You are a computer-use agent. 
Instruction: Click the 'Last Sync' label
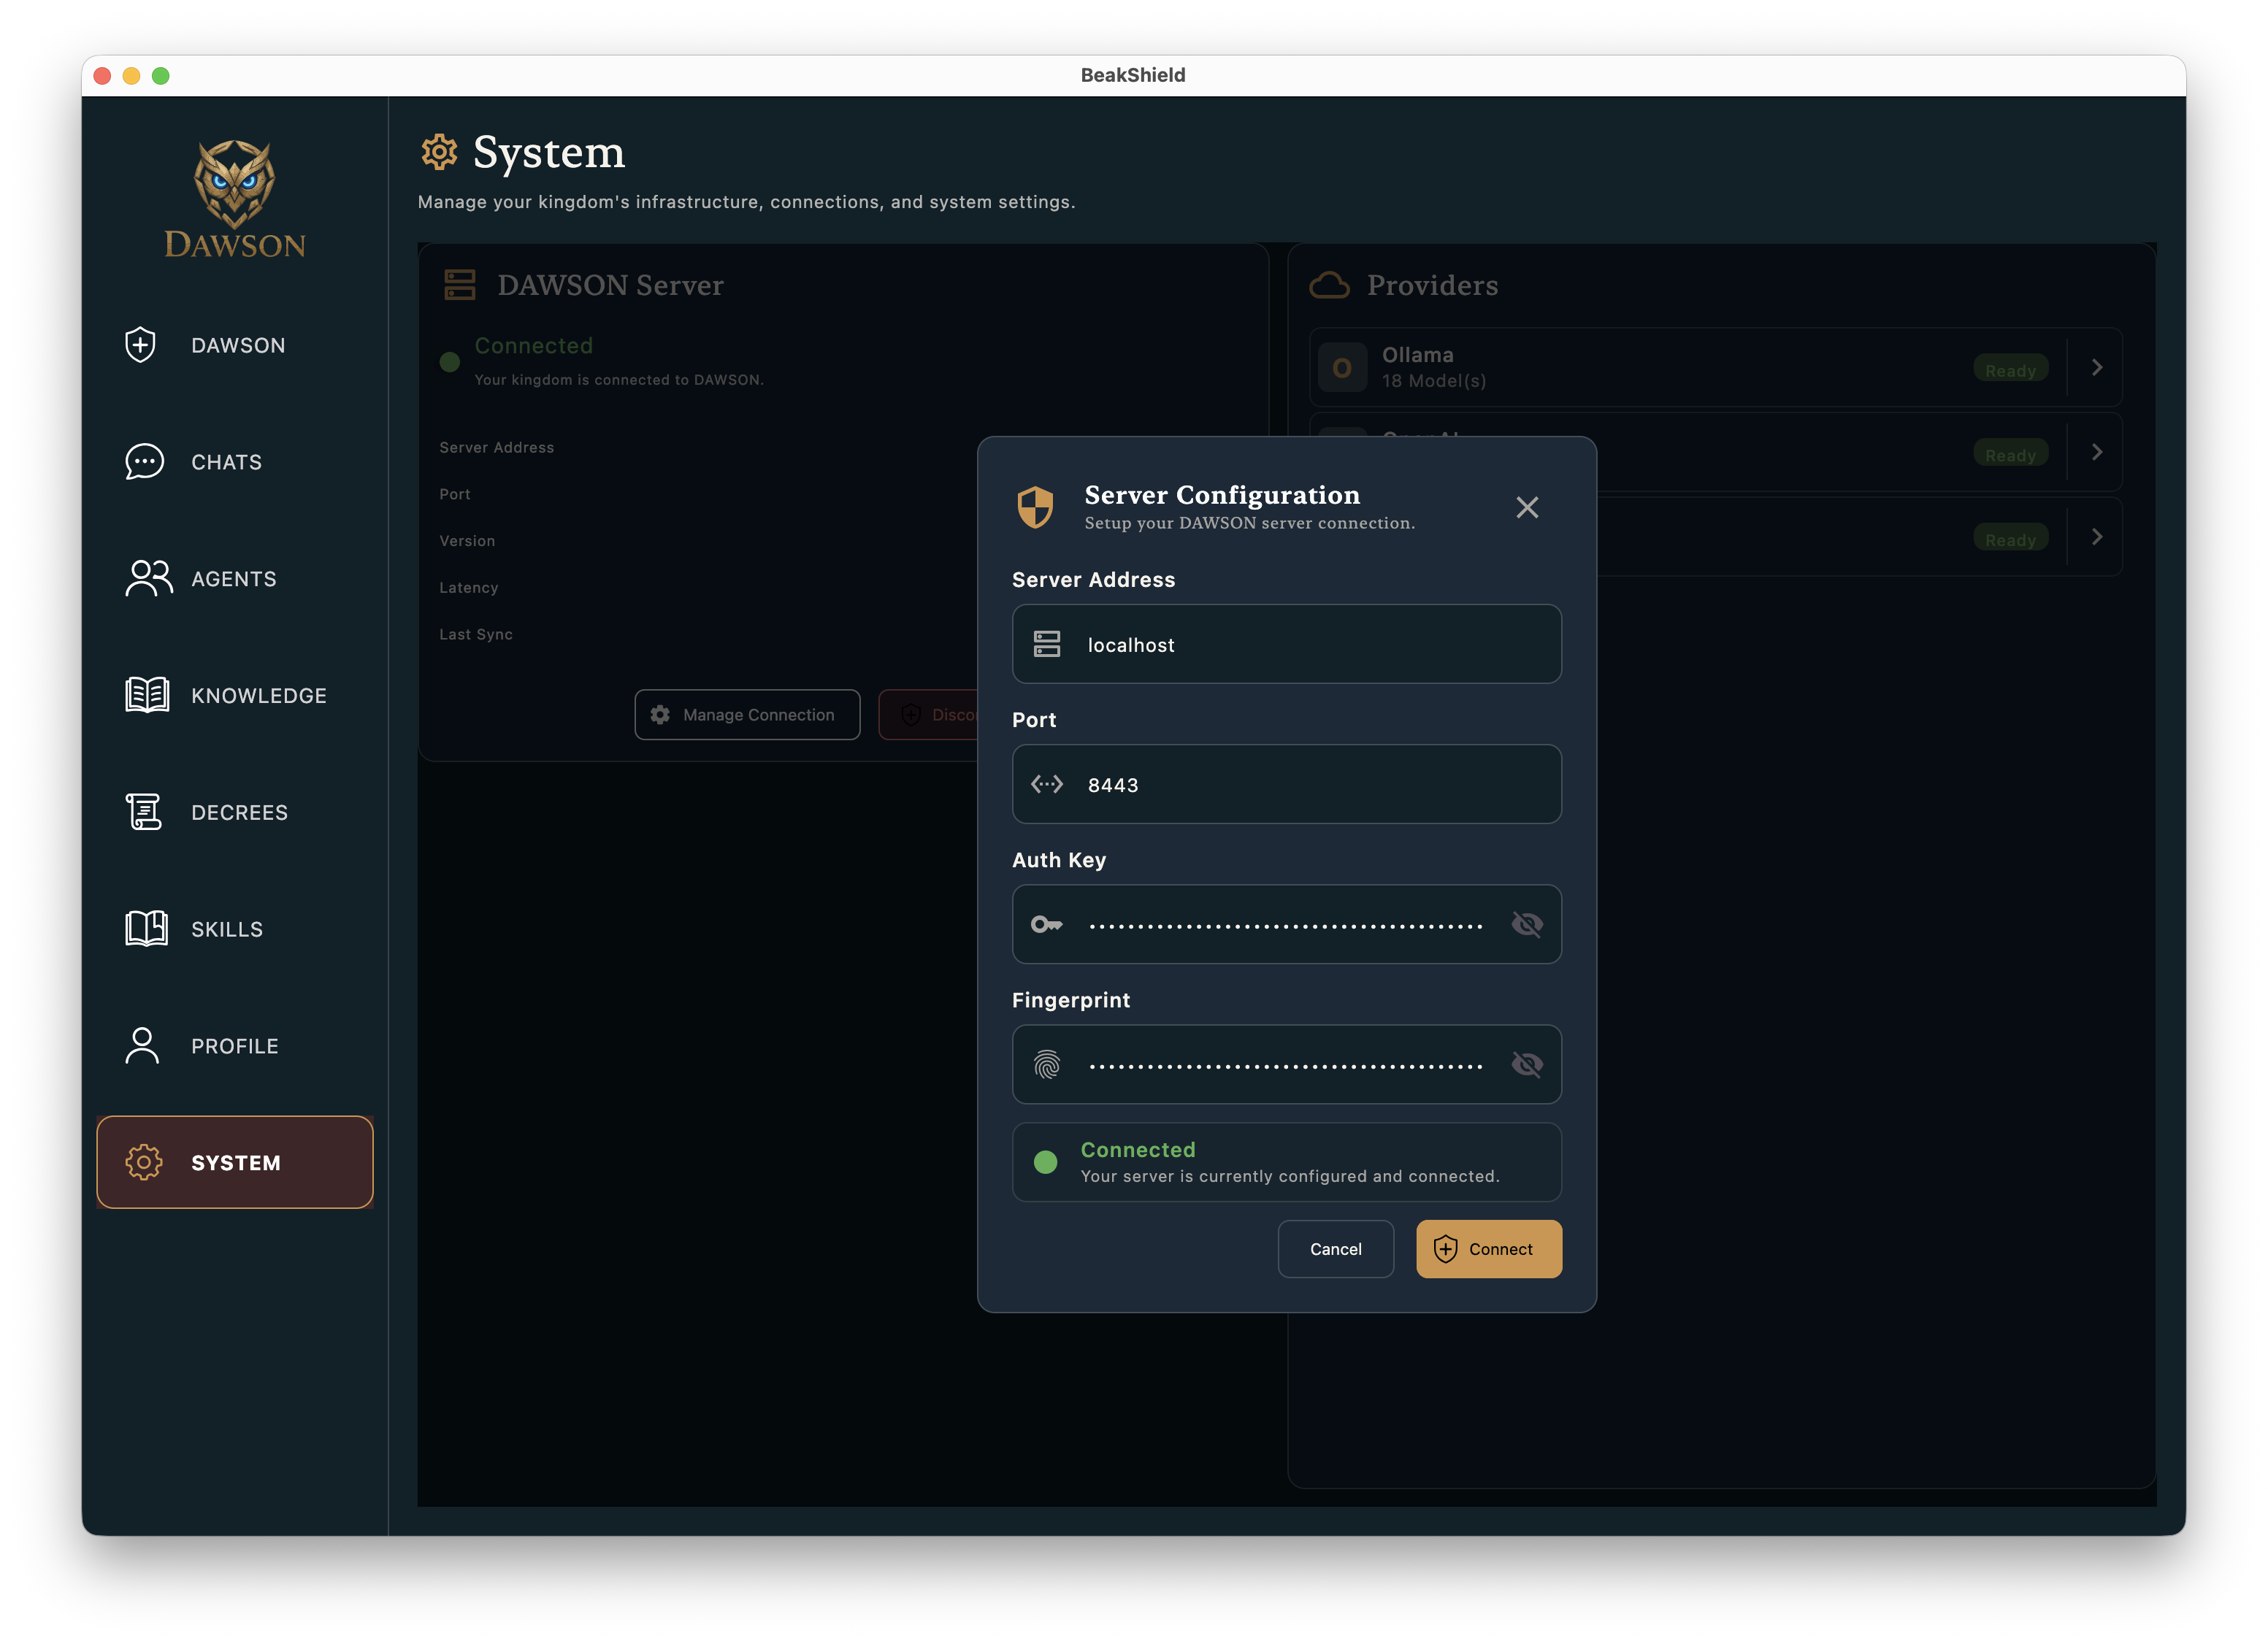(476, 634)
